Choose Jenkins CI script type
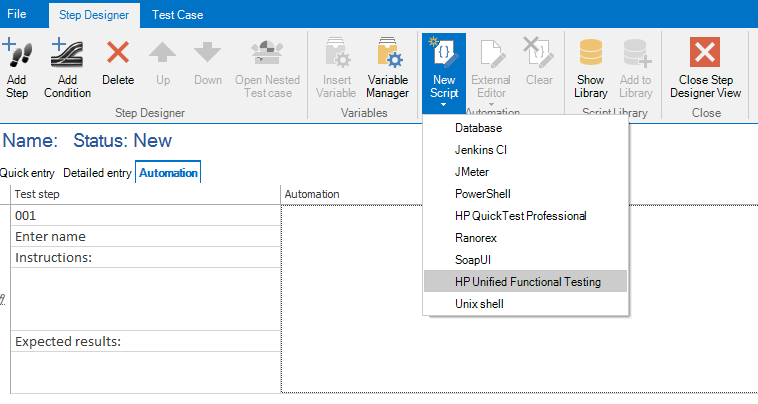 [481, 150]
